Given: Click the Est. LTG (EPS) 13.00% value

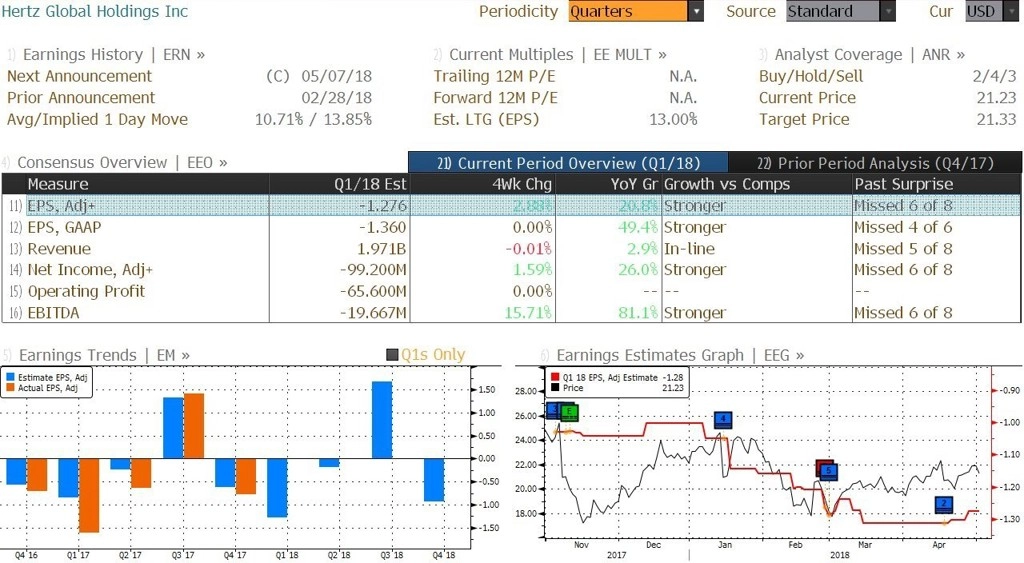Looking at the screenshot, I should [673, 120].
